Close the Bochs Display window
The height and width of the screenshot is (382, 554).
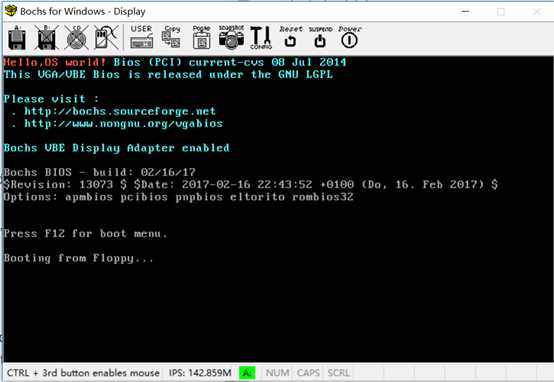(x=537, y=11)
